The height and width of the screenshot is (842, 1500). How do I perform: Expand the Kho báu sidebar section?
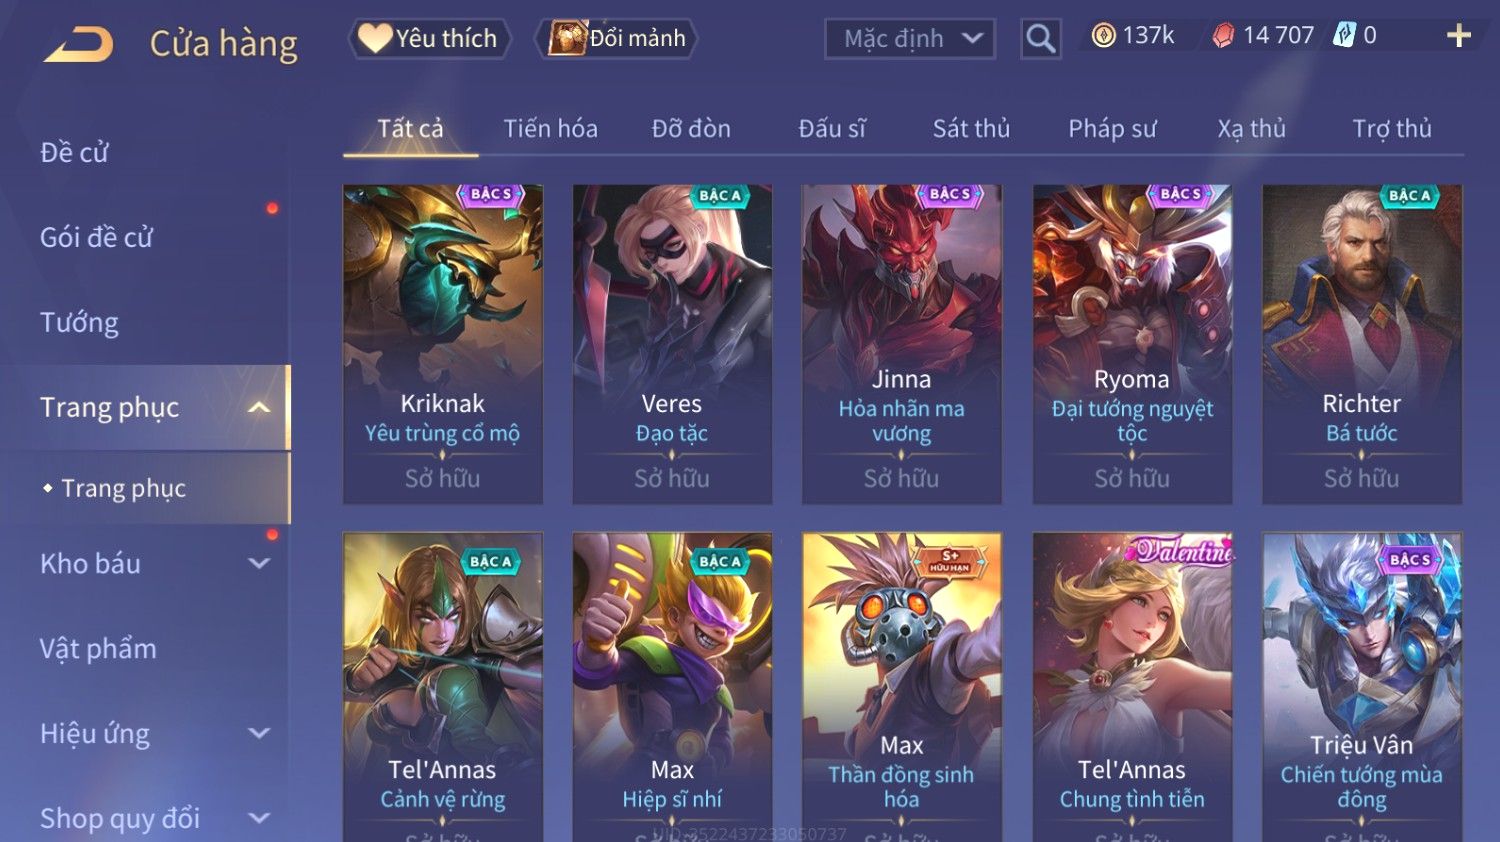point(259,563)
